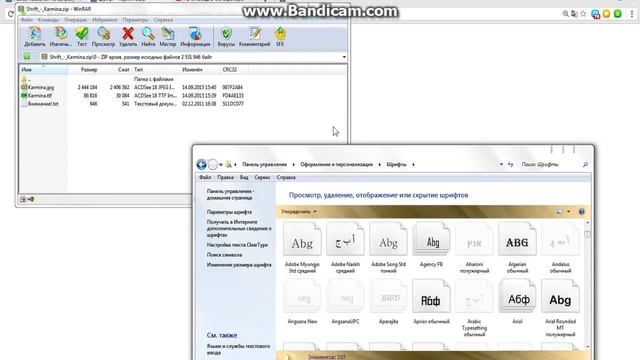
Task: Open the Настройка текста ClearType link
Action: click(237, 245)
